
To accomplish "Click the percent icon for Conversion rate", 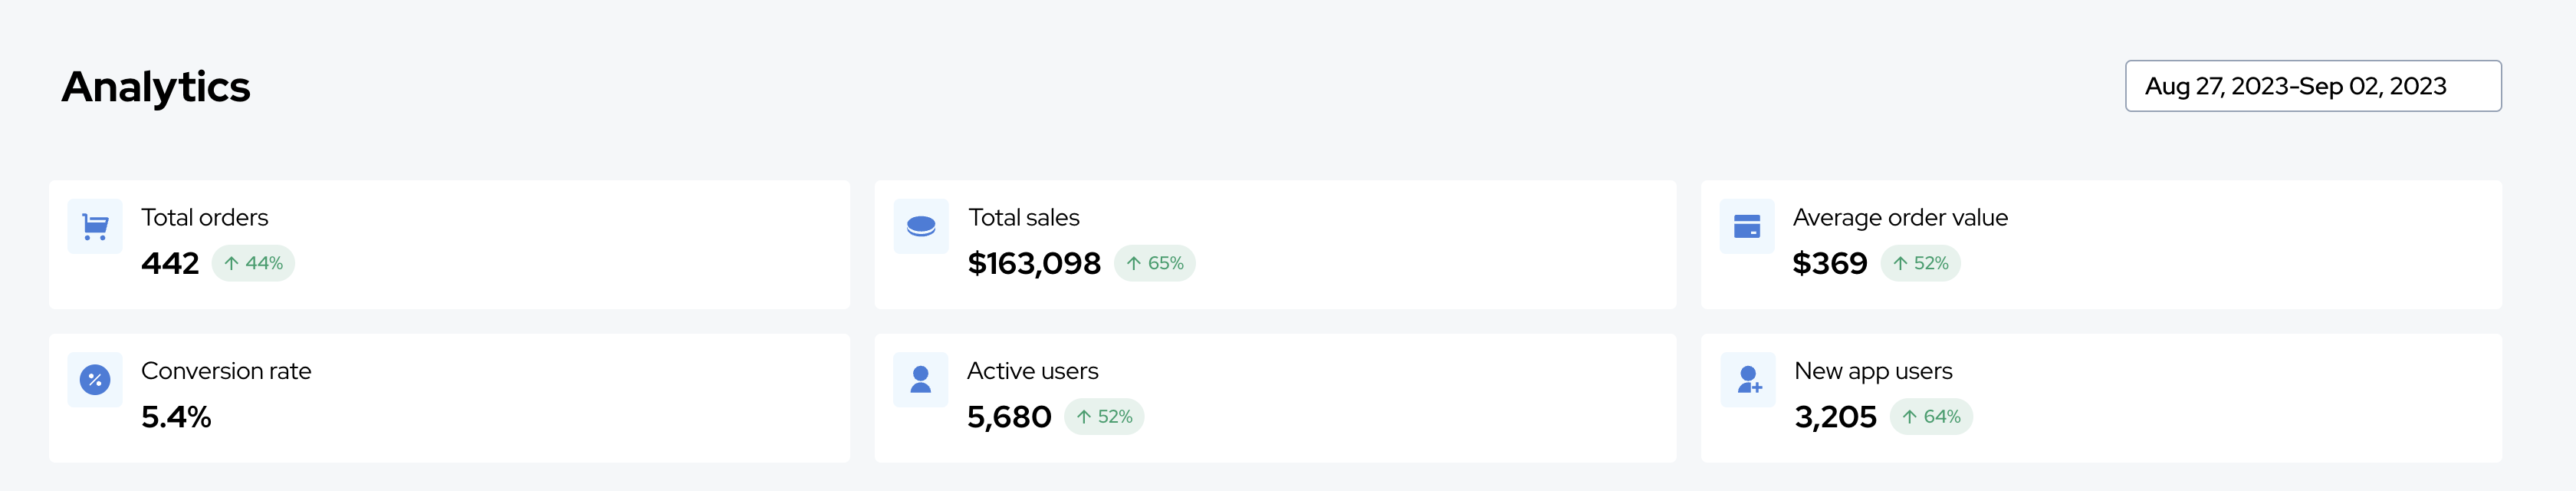I will [x=95, y=380].
